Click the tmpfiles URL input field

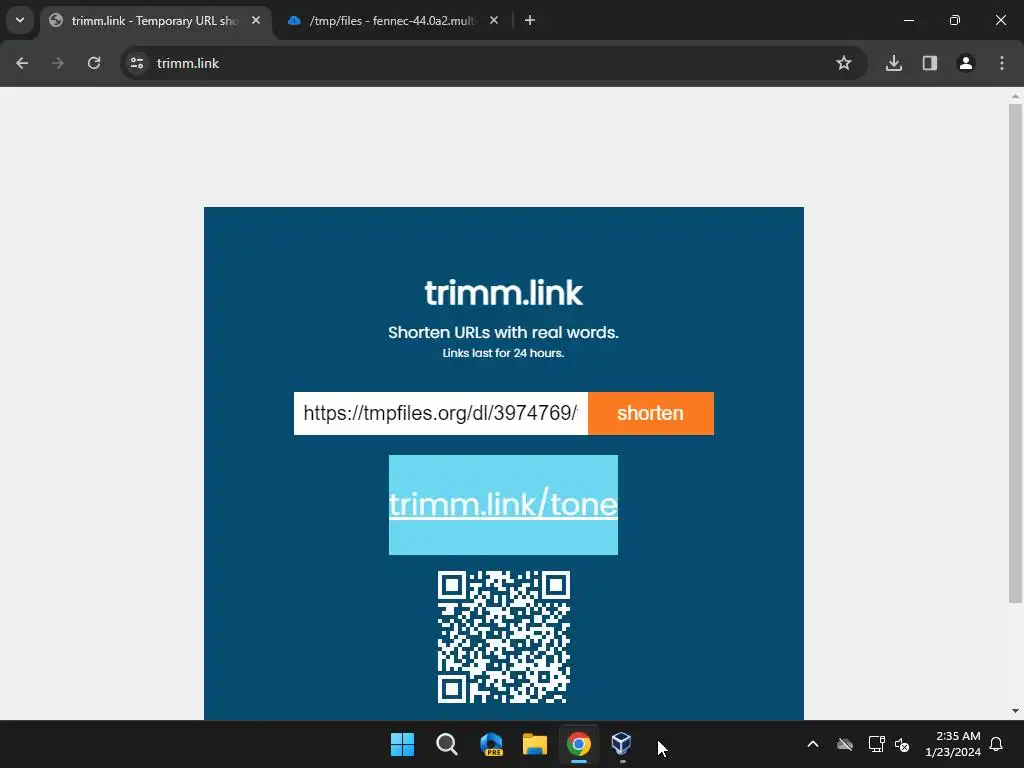[x=441, y=413]
